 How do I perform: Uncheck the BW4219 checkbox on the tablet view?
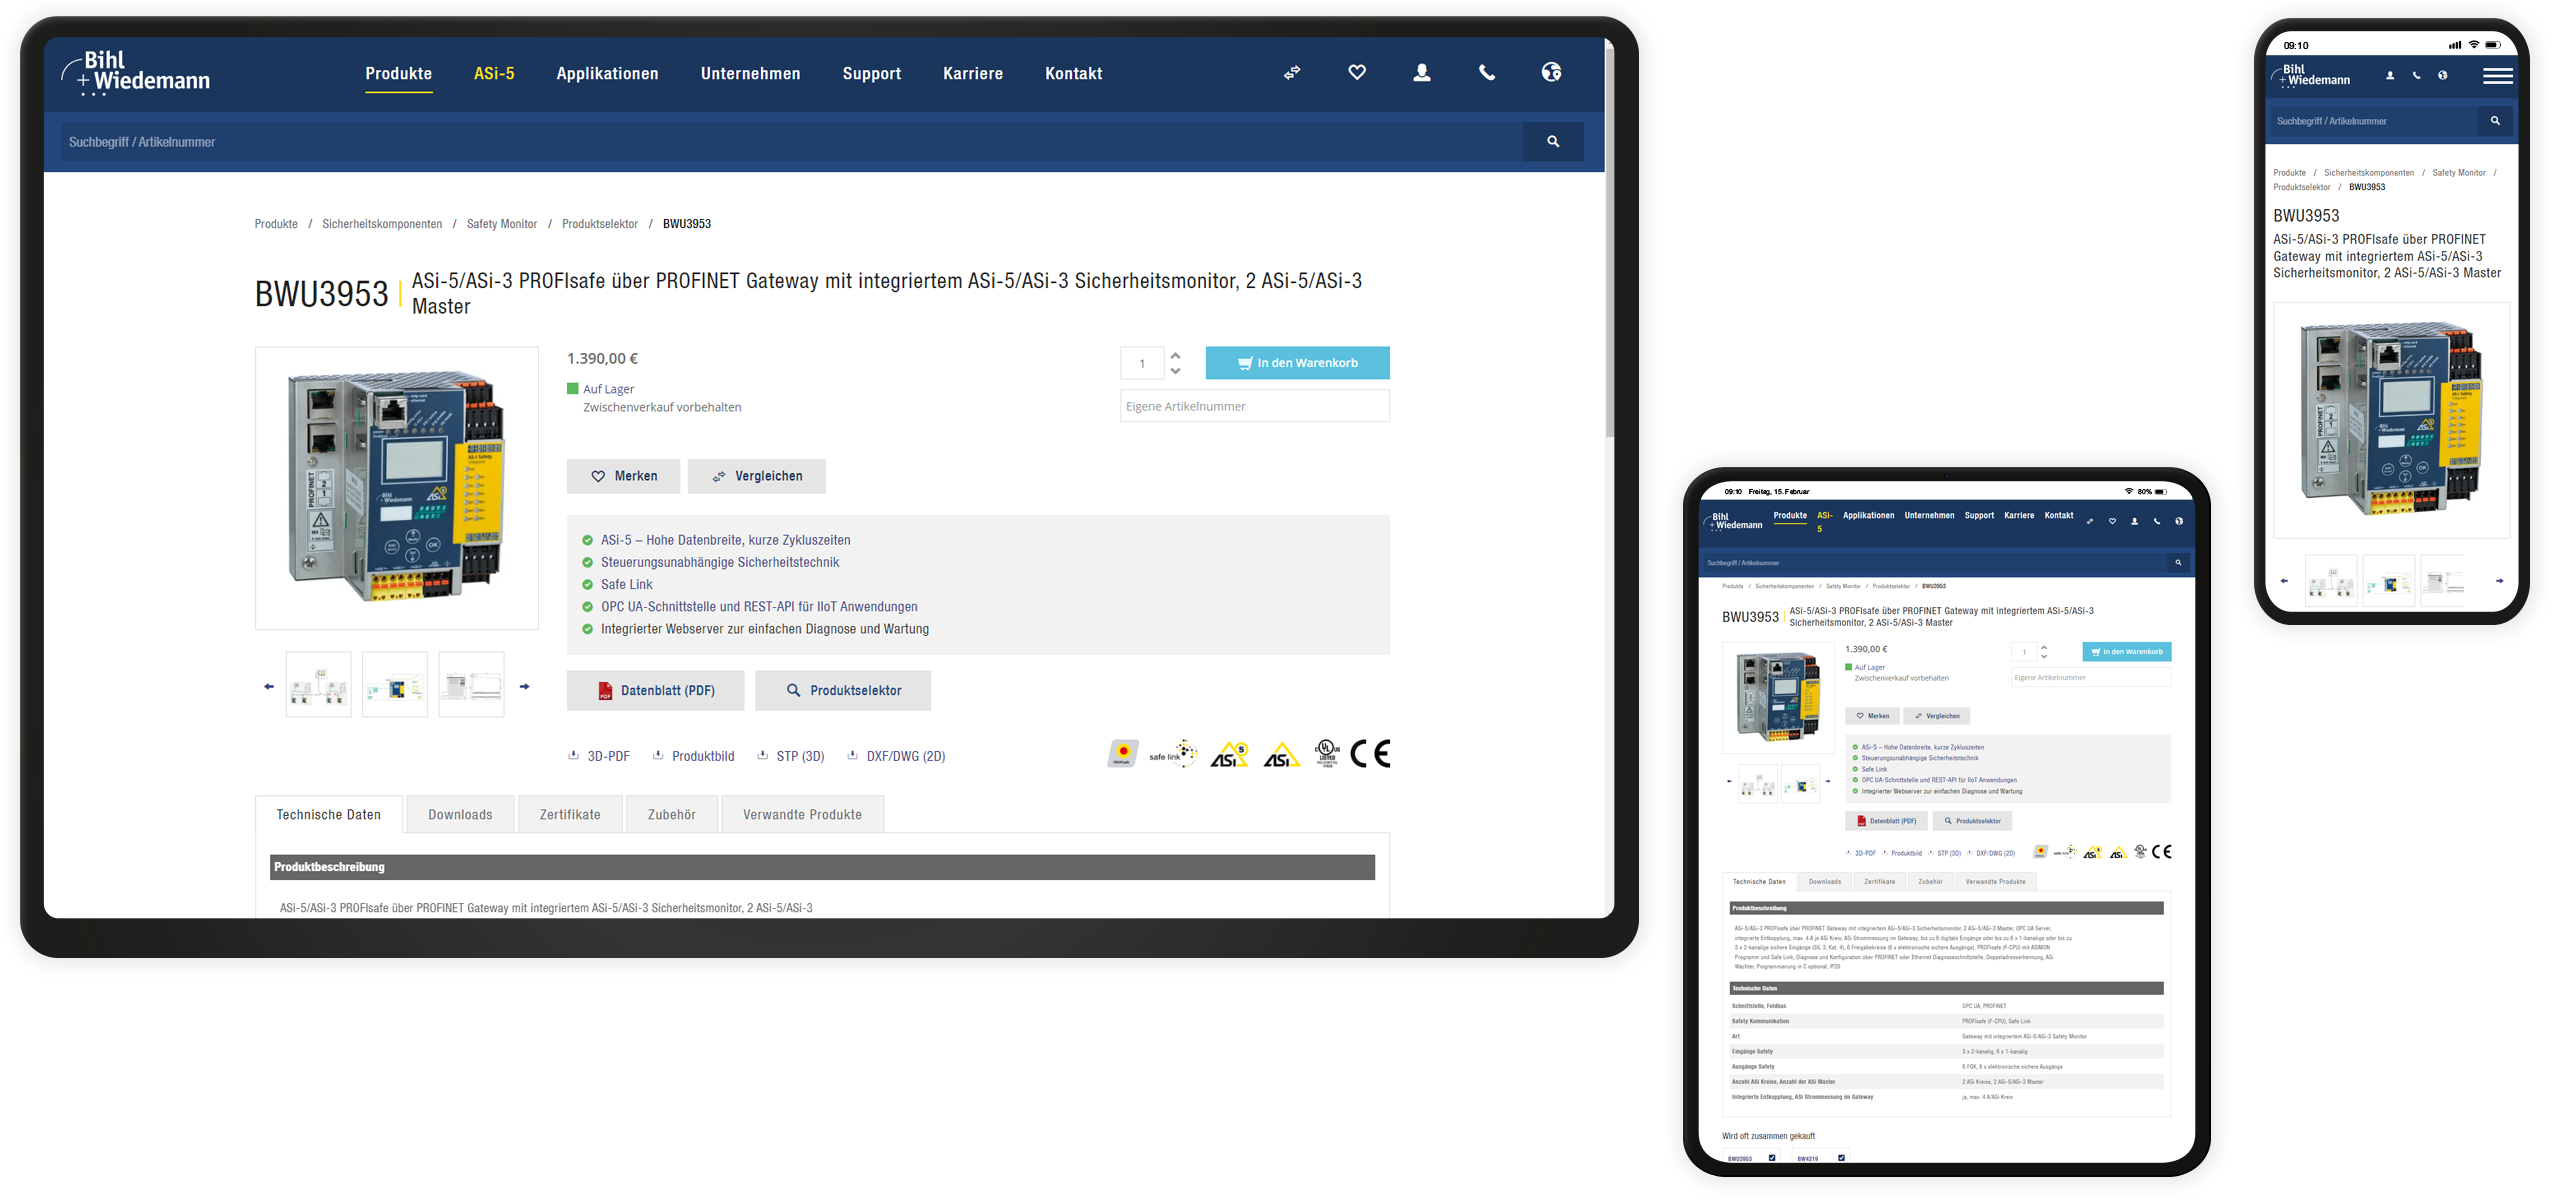pyautogui.click(x=1841, y=1158)
